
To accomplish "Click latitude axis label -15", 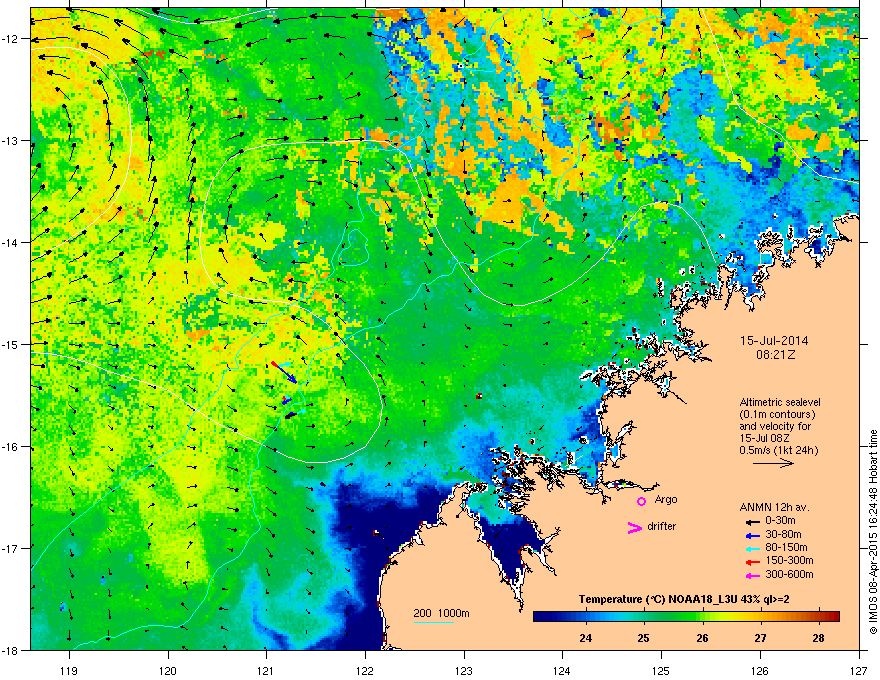I will [11, 344].
